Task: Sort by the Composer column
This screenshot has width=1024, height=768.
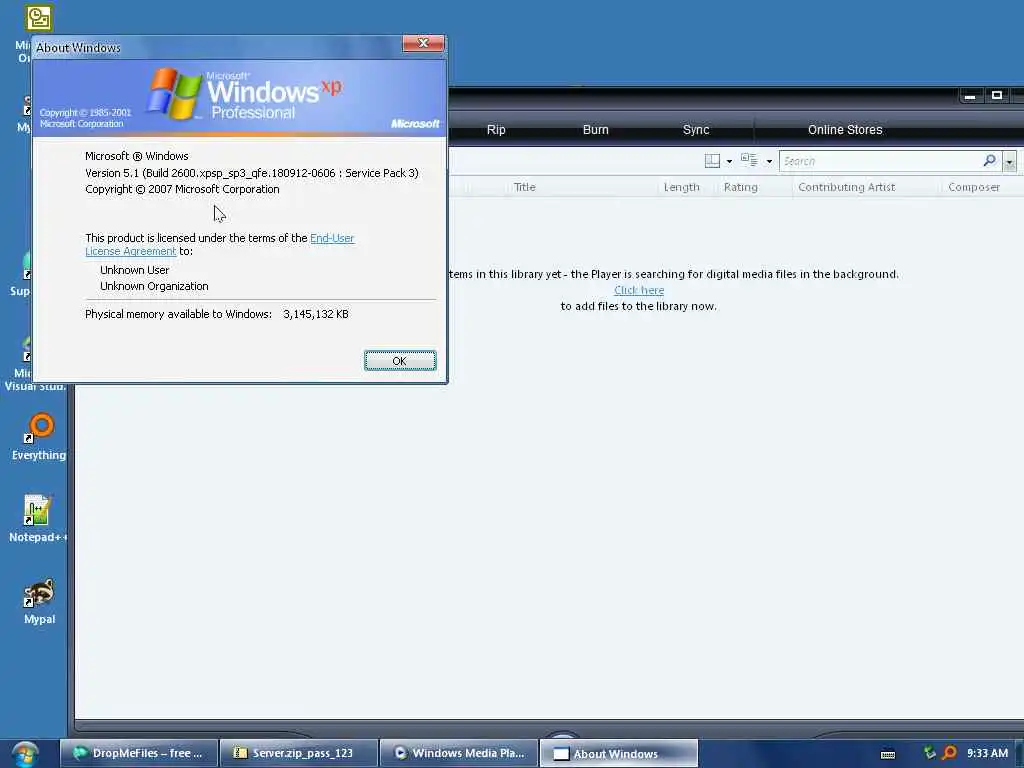Action: click(974, 187)
